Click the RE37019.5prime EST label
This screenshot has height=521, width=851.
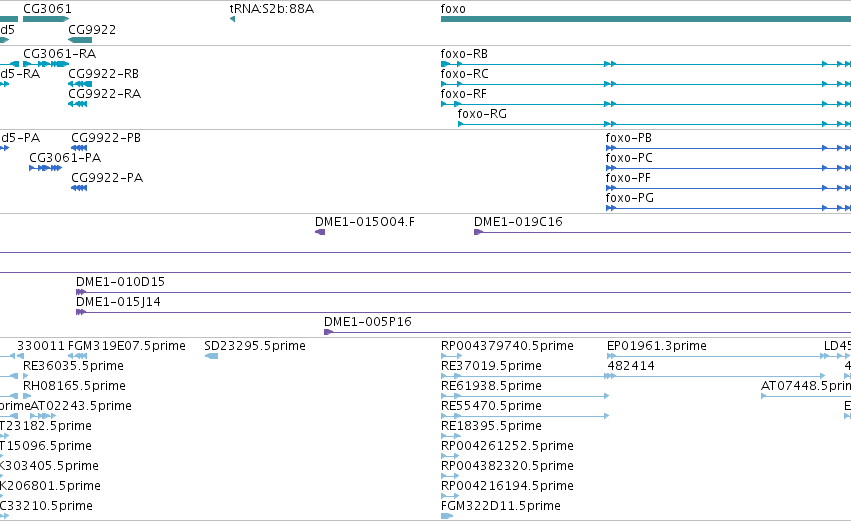[x=491, y=366]
